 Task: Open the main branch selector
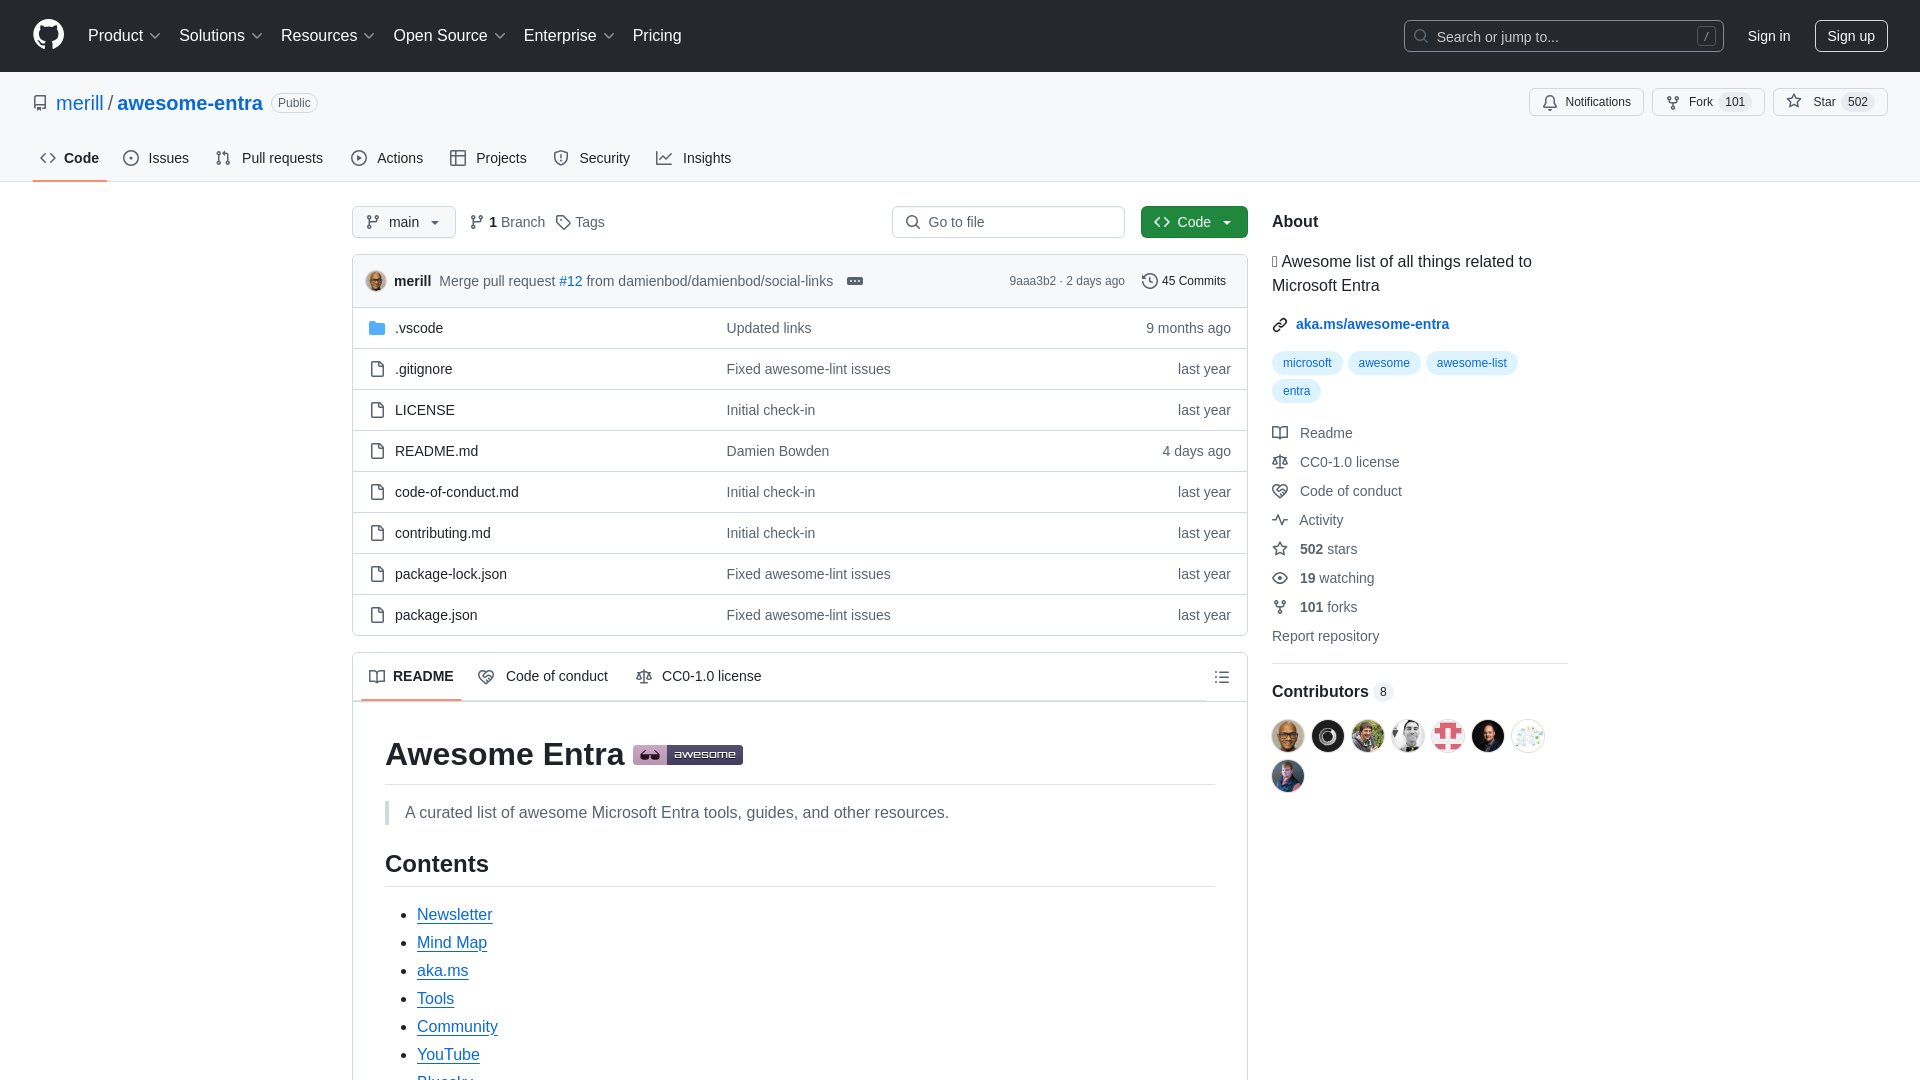tap(404, 222)
